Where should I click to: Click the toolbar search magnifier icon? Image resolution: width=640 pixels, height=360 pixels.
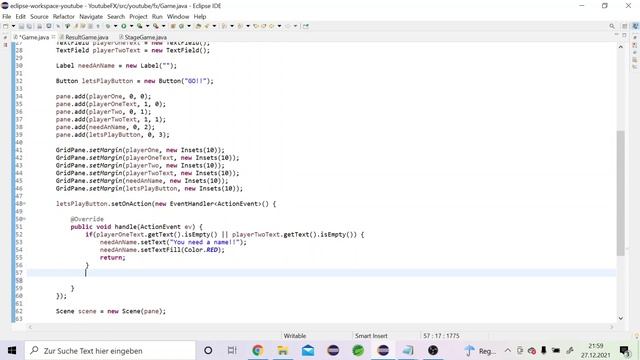point(612,26)
